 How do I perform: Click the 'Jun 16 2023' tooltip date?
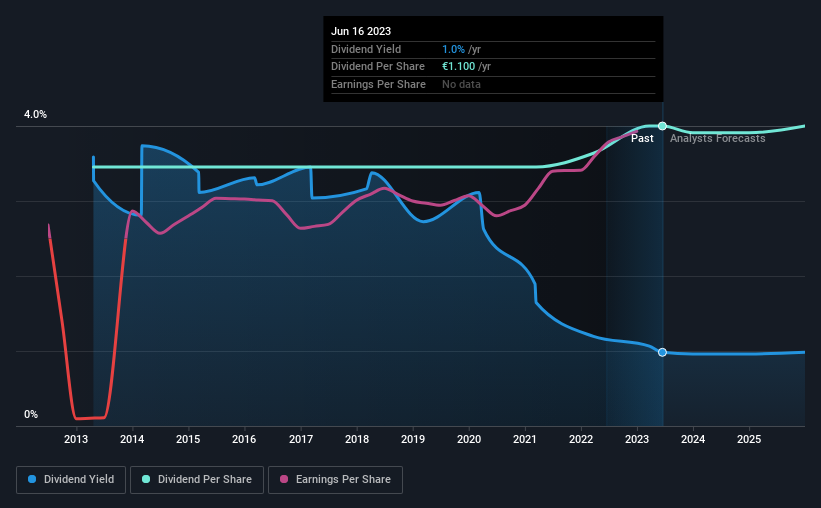tap(361, 31)
